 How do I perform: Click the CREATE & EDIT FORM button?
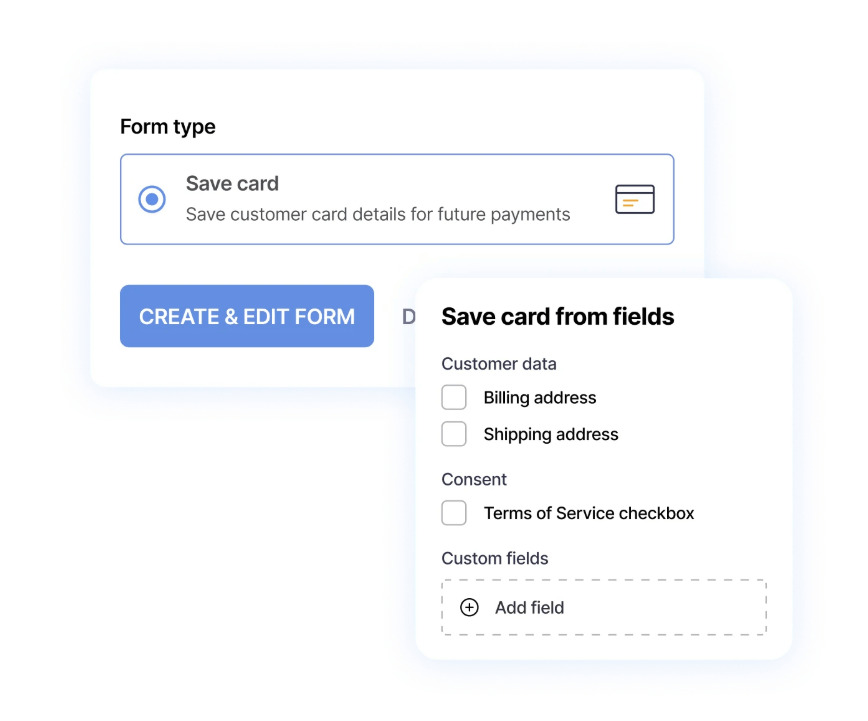click(x=246, y=316)
